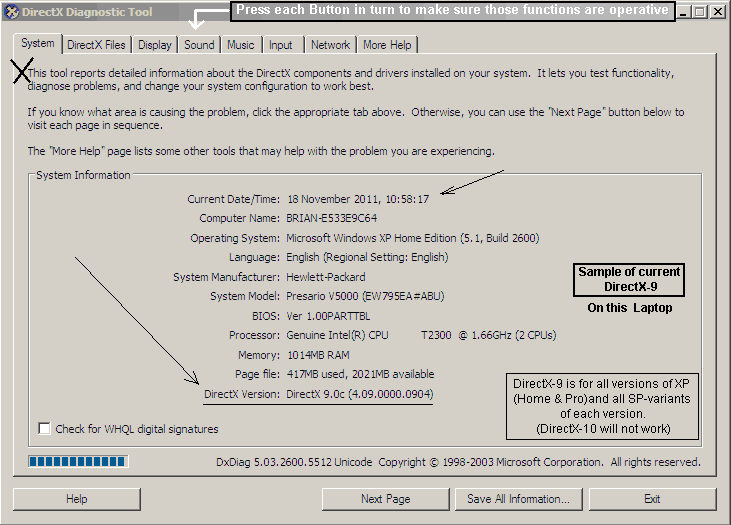
Task: Click Save All Information button
Action: click(518, 499)
